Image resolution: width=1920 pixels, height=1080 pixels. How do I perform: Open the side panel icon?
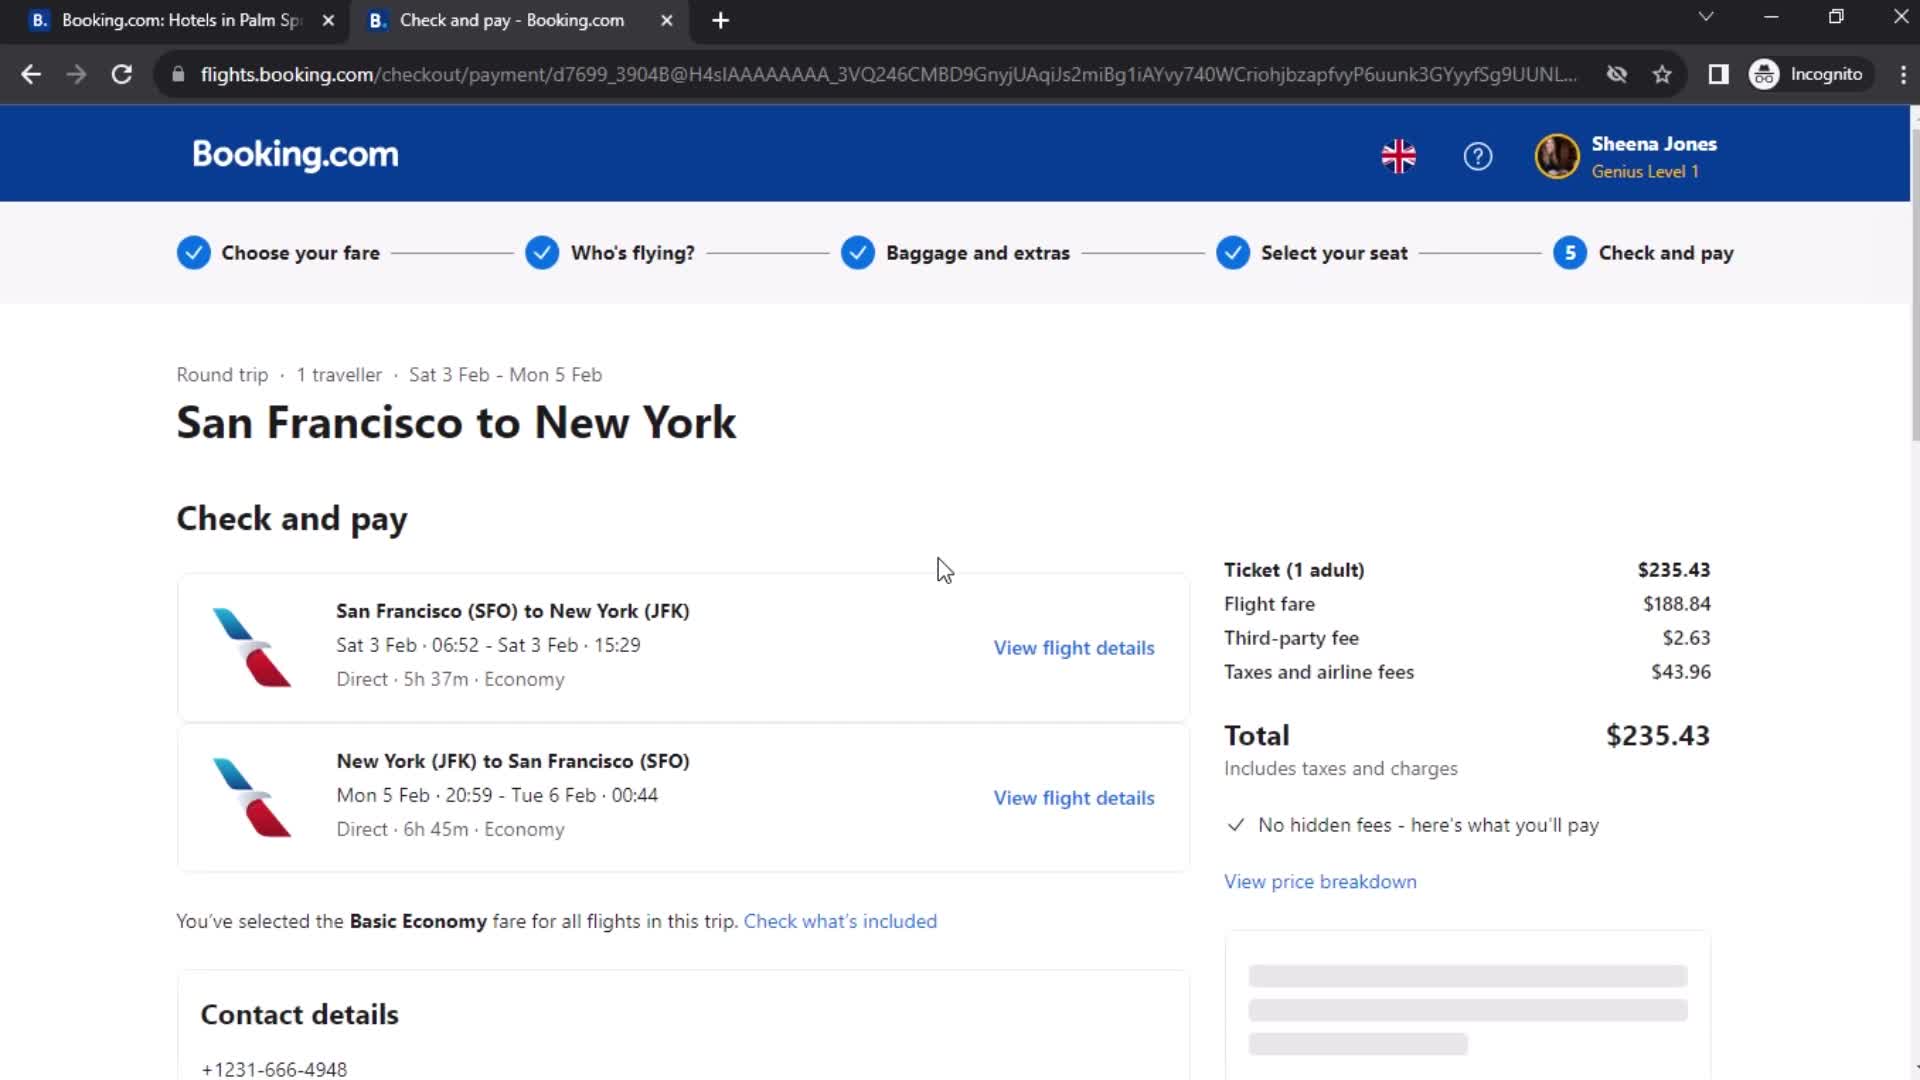pyautogui.click(x=1718, y=74)
